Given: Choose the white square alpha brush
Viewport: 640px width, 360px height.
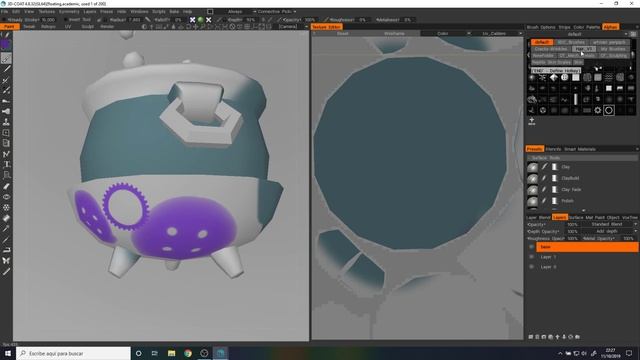Looking at the screenshot, I should tap(576, 77).
